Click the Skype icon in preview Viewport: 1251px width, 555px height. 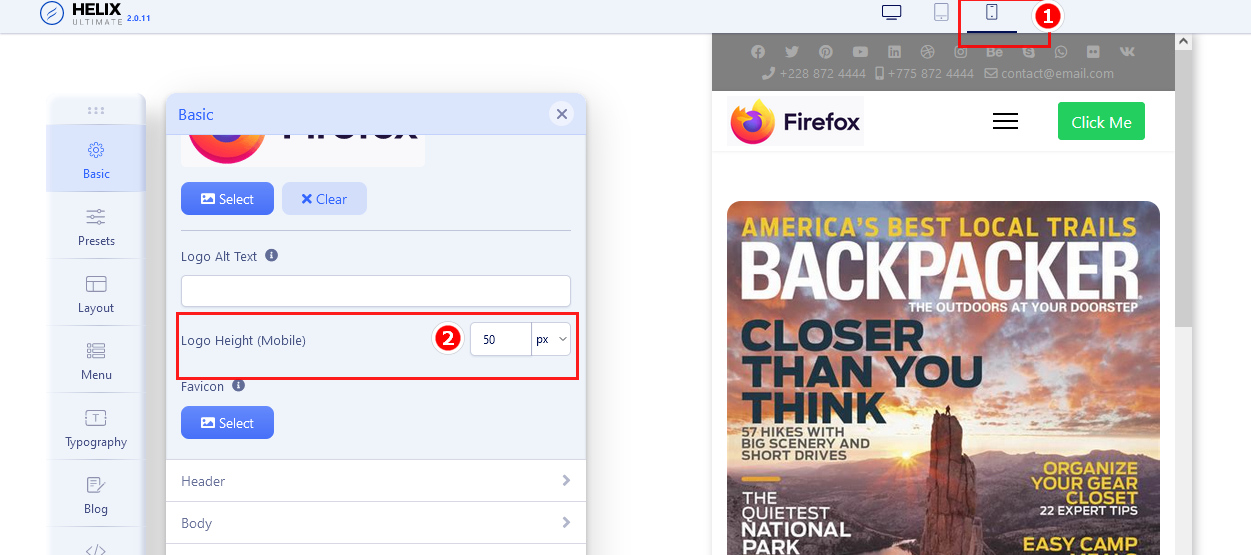point(1028,52)
